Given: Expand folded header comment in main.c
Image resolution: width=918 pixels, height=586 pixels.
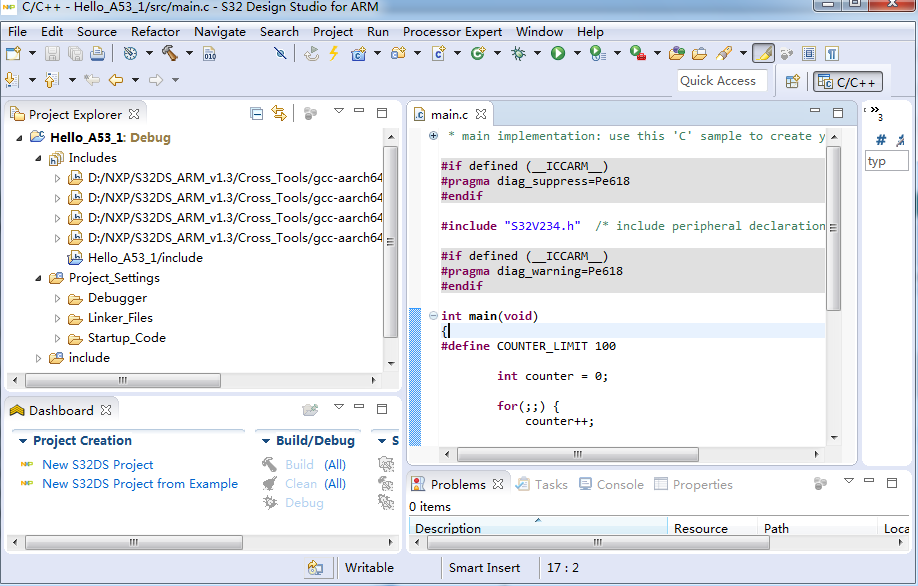Looking at the screenshot, I should [x=433, y=136].
